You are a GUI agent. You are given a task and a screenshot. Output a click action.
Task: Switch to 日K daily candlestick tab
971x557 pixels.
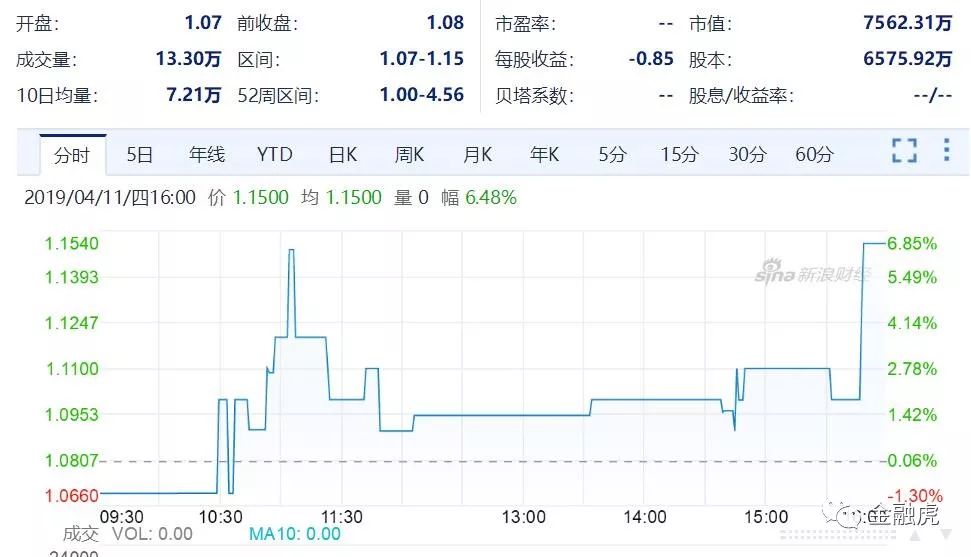(342, 155)
